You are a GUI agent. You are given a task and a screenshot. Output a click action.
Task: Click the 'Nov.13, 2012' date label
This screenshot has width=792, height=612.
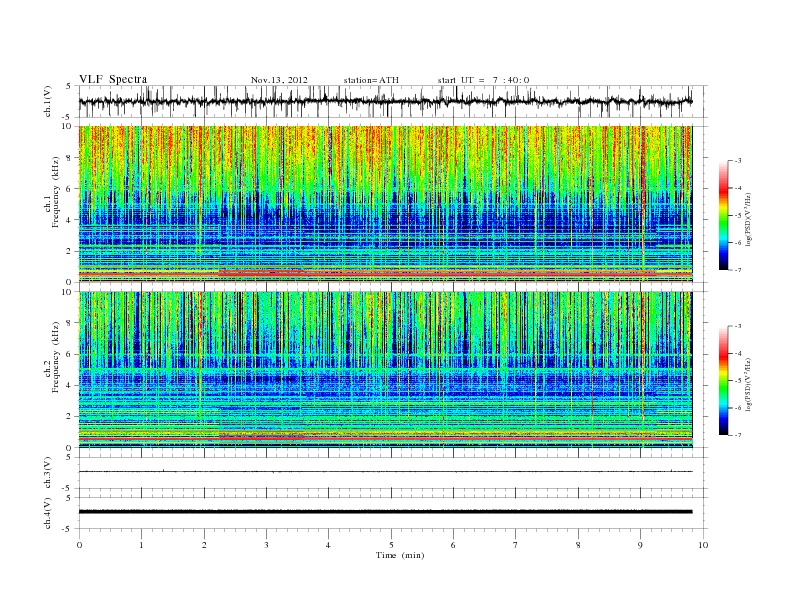pos(279,80)
